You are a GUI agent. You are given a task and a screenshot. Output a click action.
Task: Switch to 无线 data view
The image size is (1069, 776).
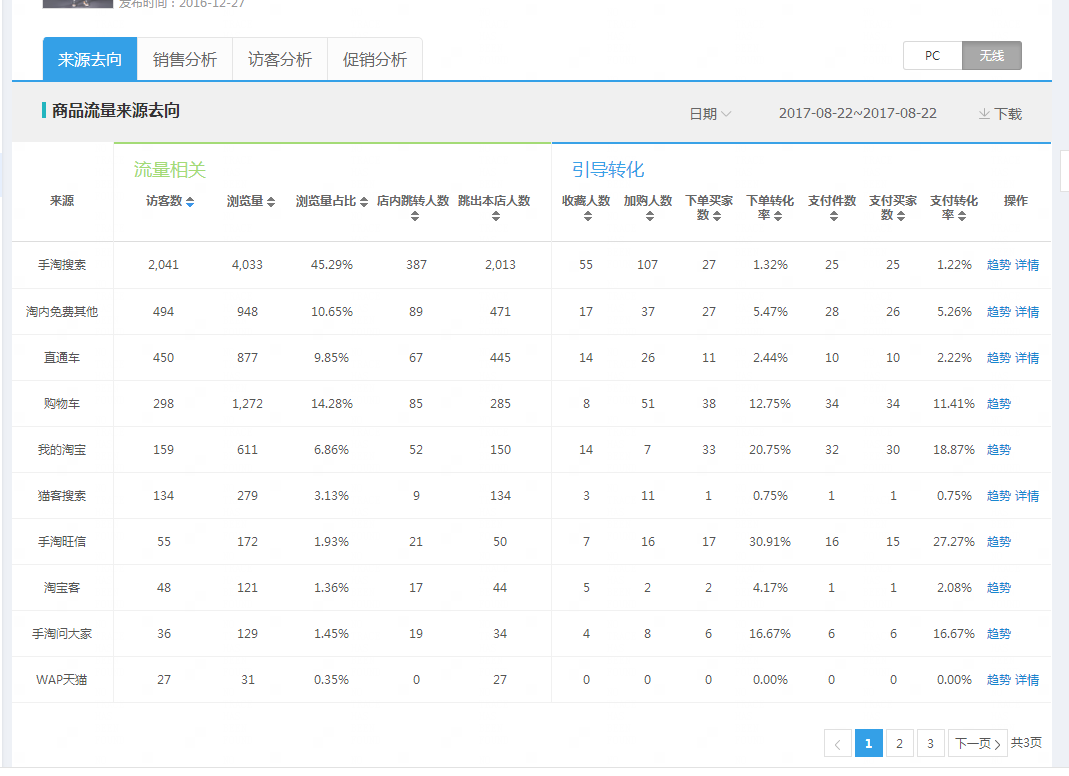tap(992, 56)
